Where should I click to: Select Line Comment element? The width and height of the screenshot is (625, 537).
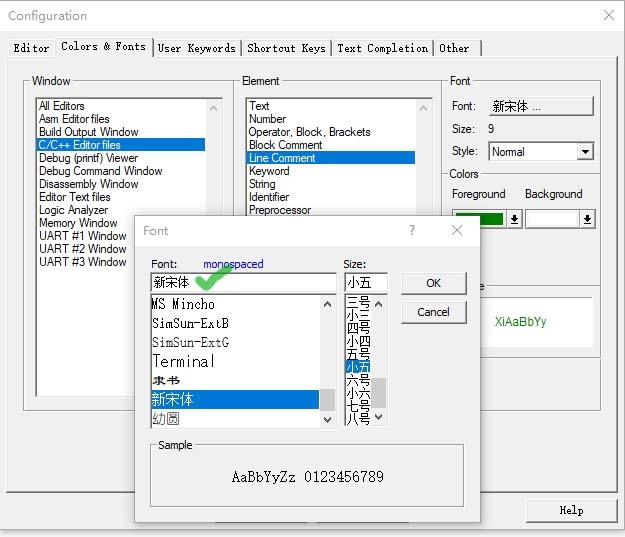331,158
